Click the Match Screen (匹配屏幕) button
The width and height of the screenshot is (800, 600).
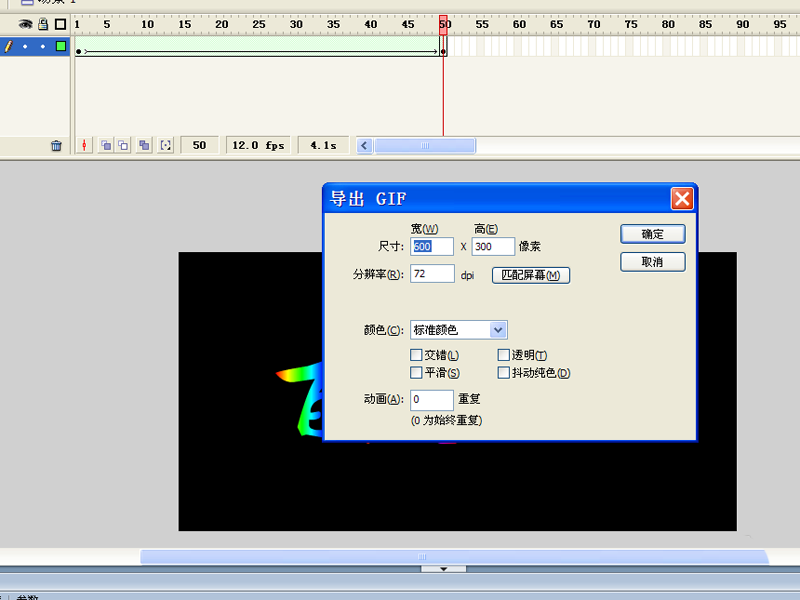(x=531, y=276)
